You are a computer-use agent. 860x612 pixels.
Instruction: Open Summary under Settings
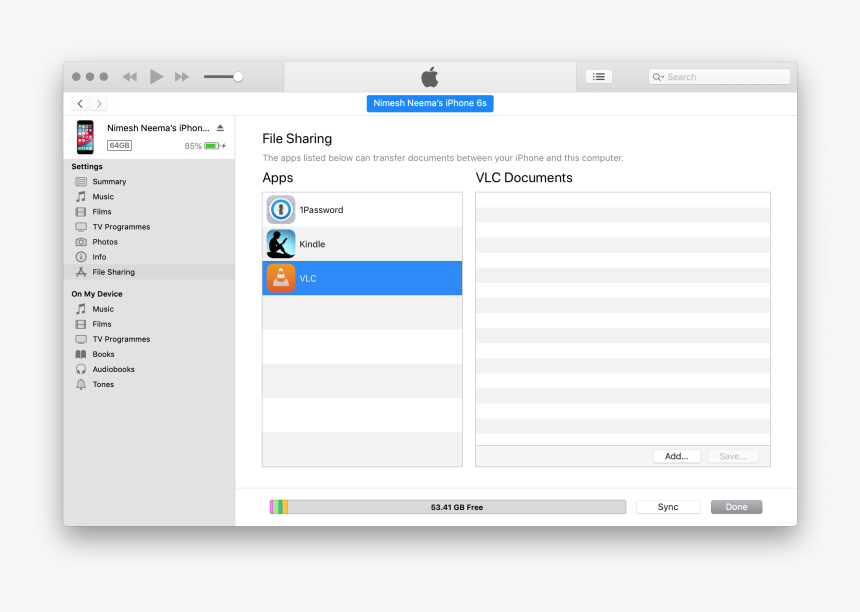[149, 182]
